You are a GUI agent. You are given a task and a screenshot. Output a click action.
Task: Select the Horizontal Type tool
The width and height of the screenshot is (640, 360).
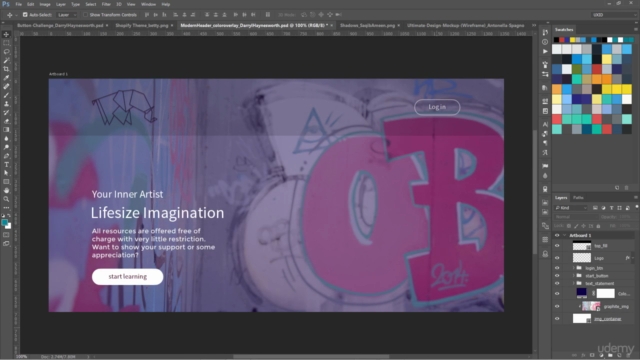click(x=6, y=164)
